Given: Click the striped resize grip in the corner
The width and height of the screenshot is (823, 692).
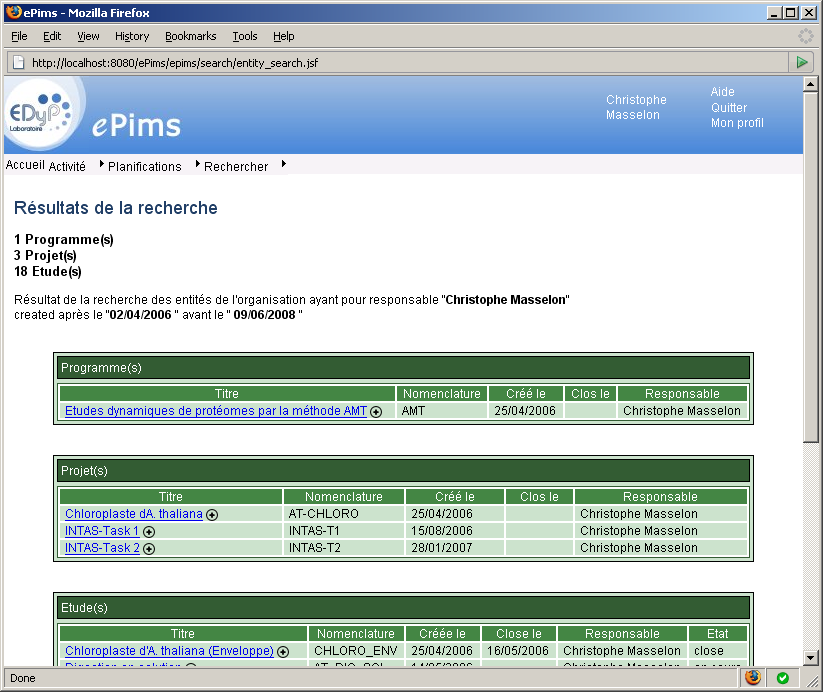Looking at the screenshot, I should tap(814, 678).
